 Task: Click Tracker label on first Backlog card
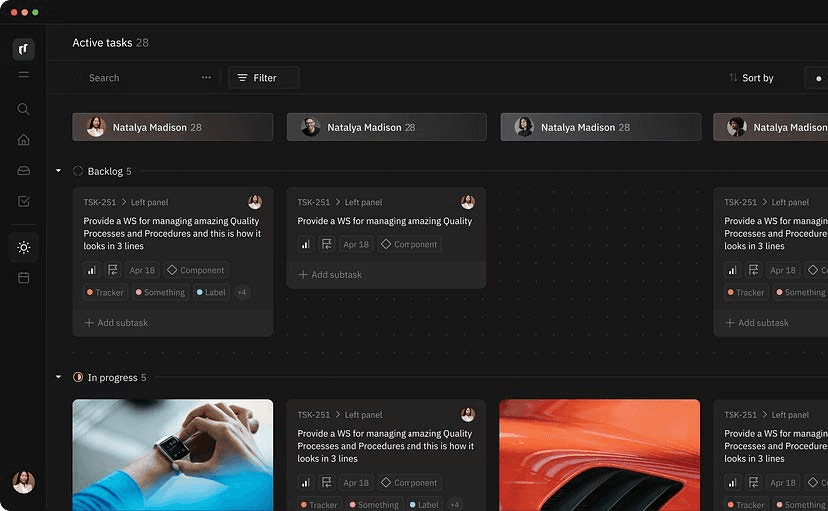(105, 292)
